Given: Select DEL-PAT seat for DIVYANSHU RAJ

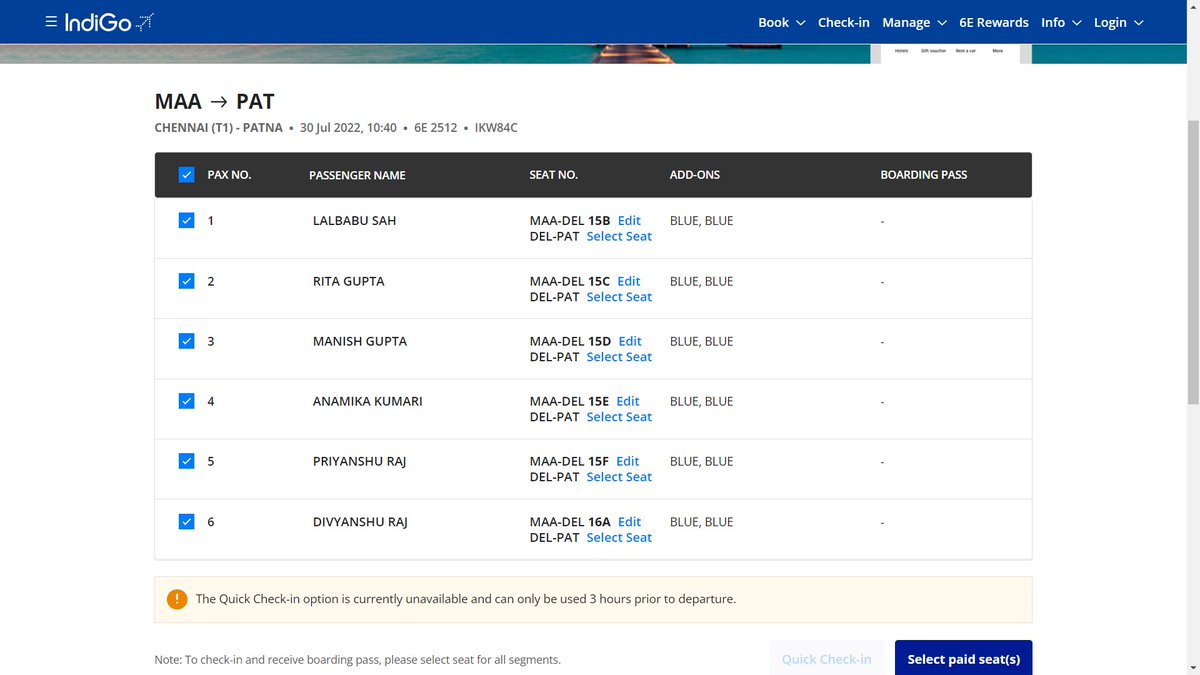Looking at the screenshot, I should coord(619,538).
